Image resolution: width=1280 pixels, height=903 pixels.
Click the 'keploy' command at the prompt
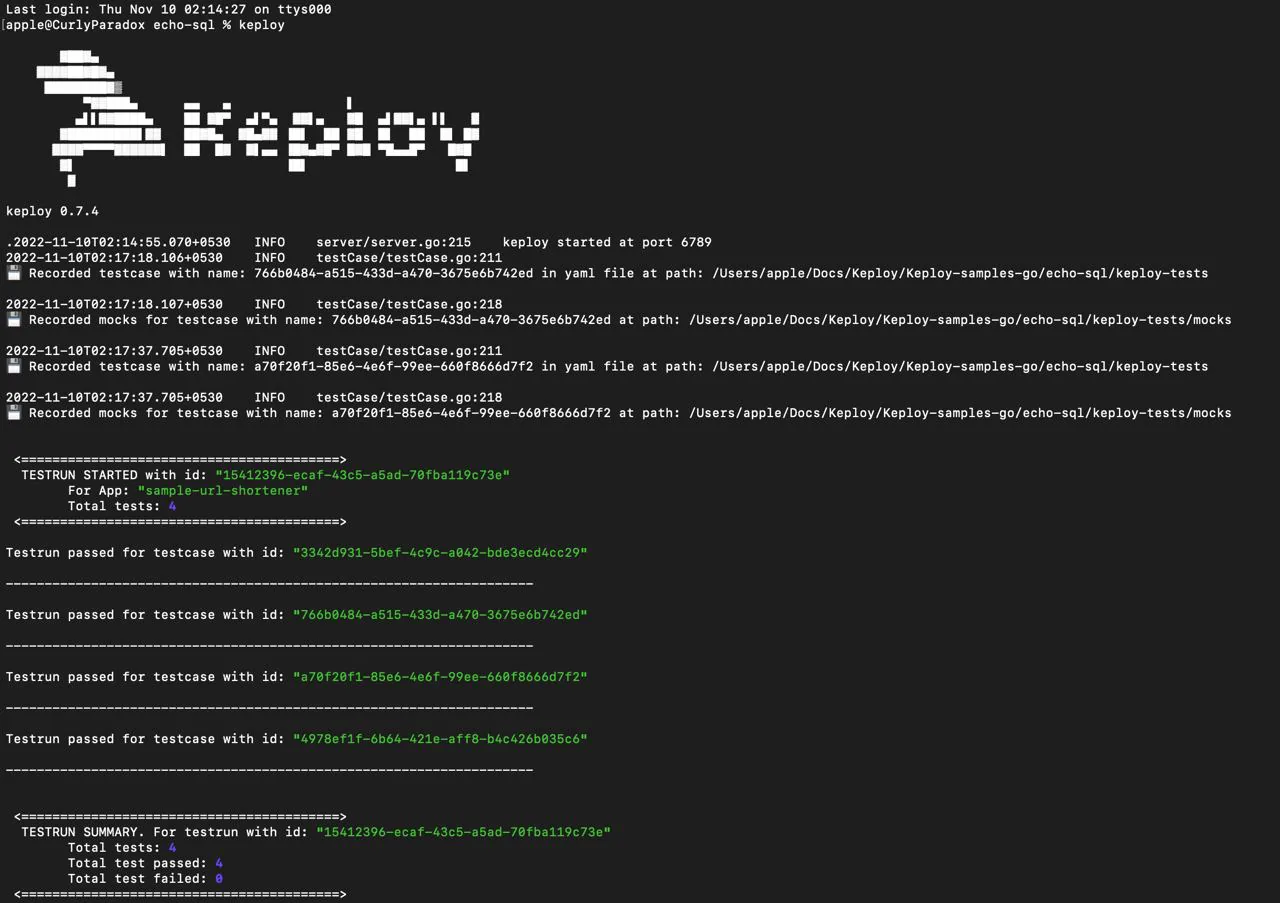(262, 25)
